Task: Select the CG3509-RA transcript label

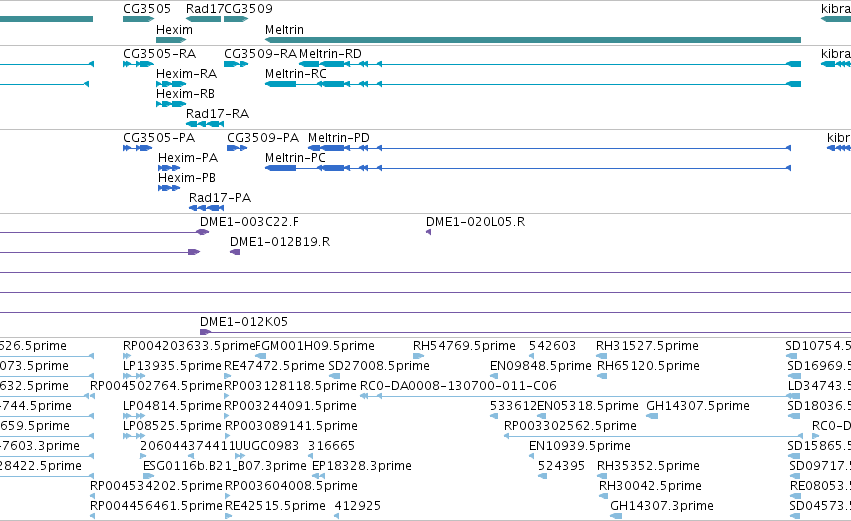Action: point(261,54)
